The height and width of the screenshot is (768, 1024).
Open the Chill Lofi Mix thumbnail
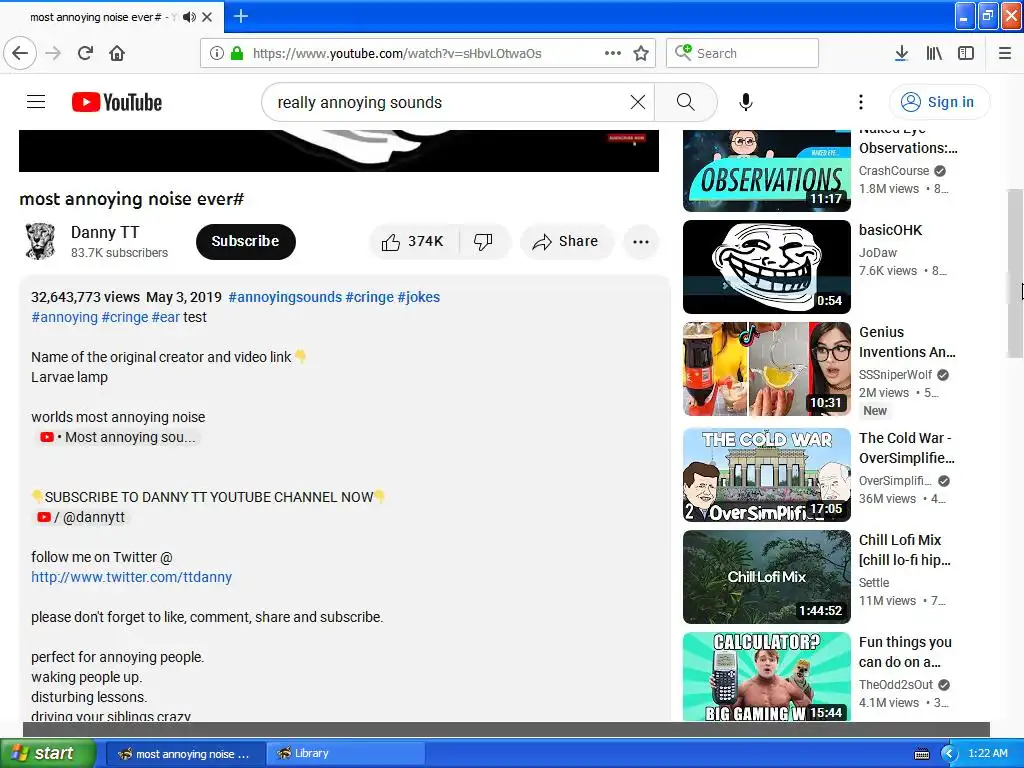(x=767, y=577)
